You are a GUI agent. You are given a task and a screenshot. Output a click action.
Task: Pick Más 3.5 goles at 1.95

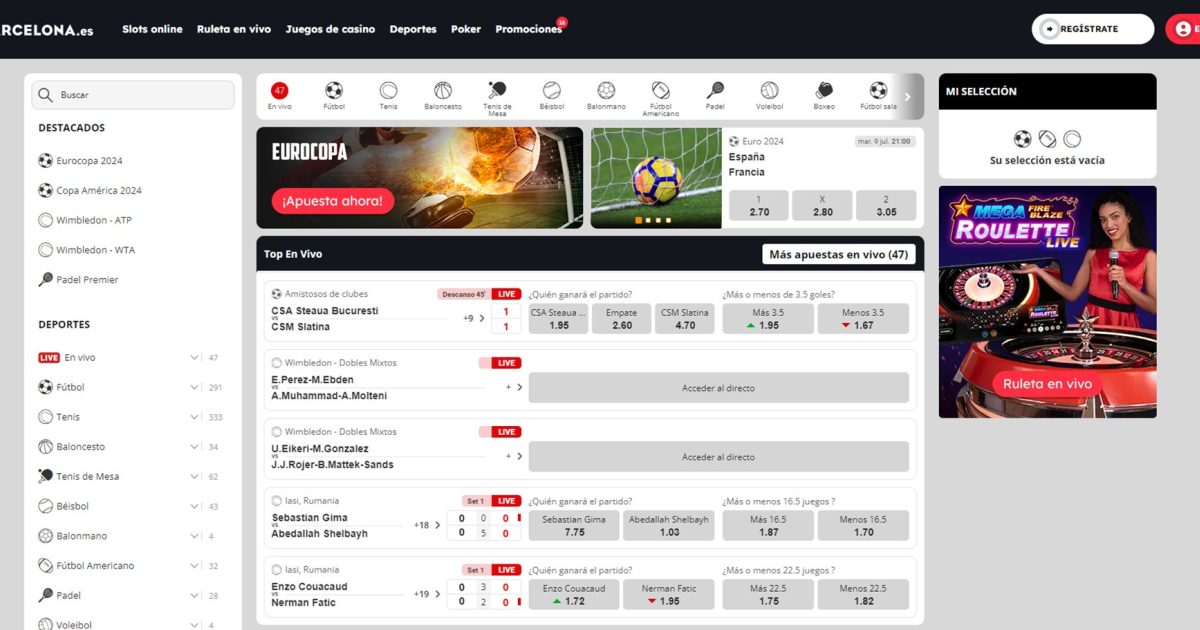[767, 318]
